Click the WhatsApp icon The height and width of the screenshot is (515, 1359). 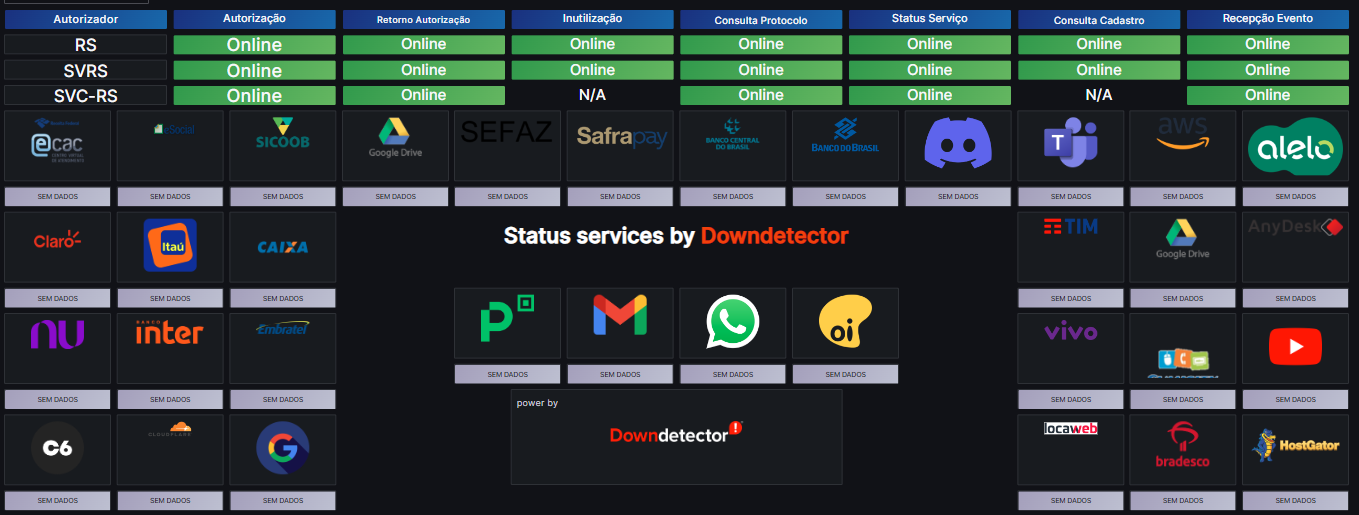point(733,323)
